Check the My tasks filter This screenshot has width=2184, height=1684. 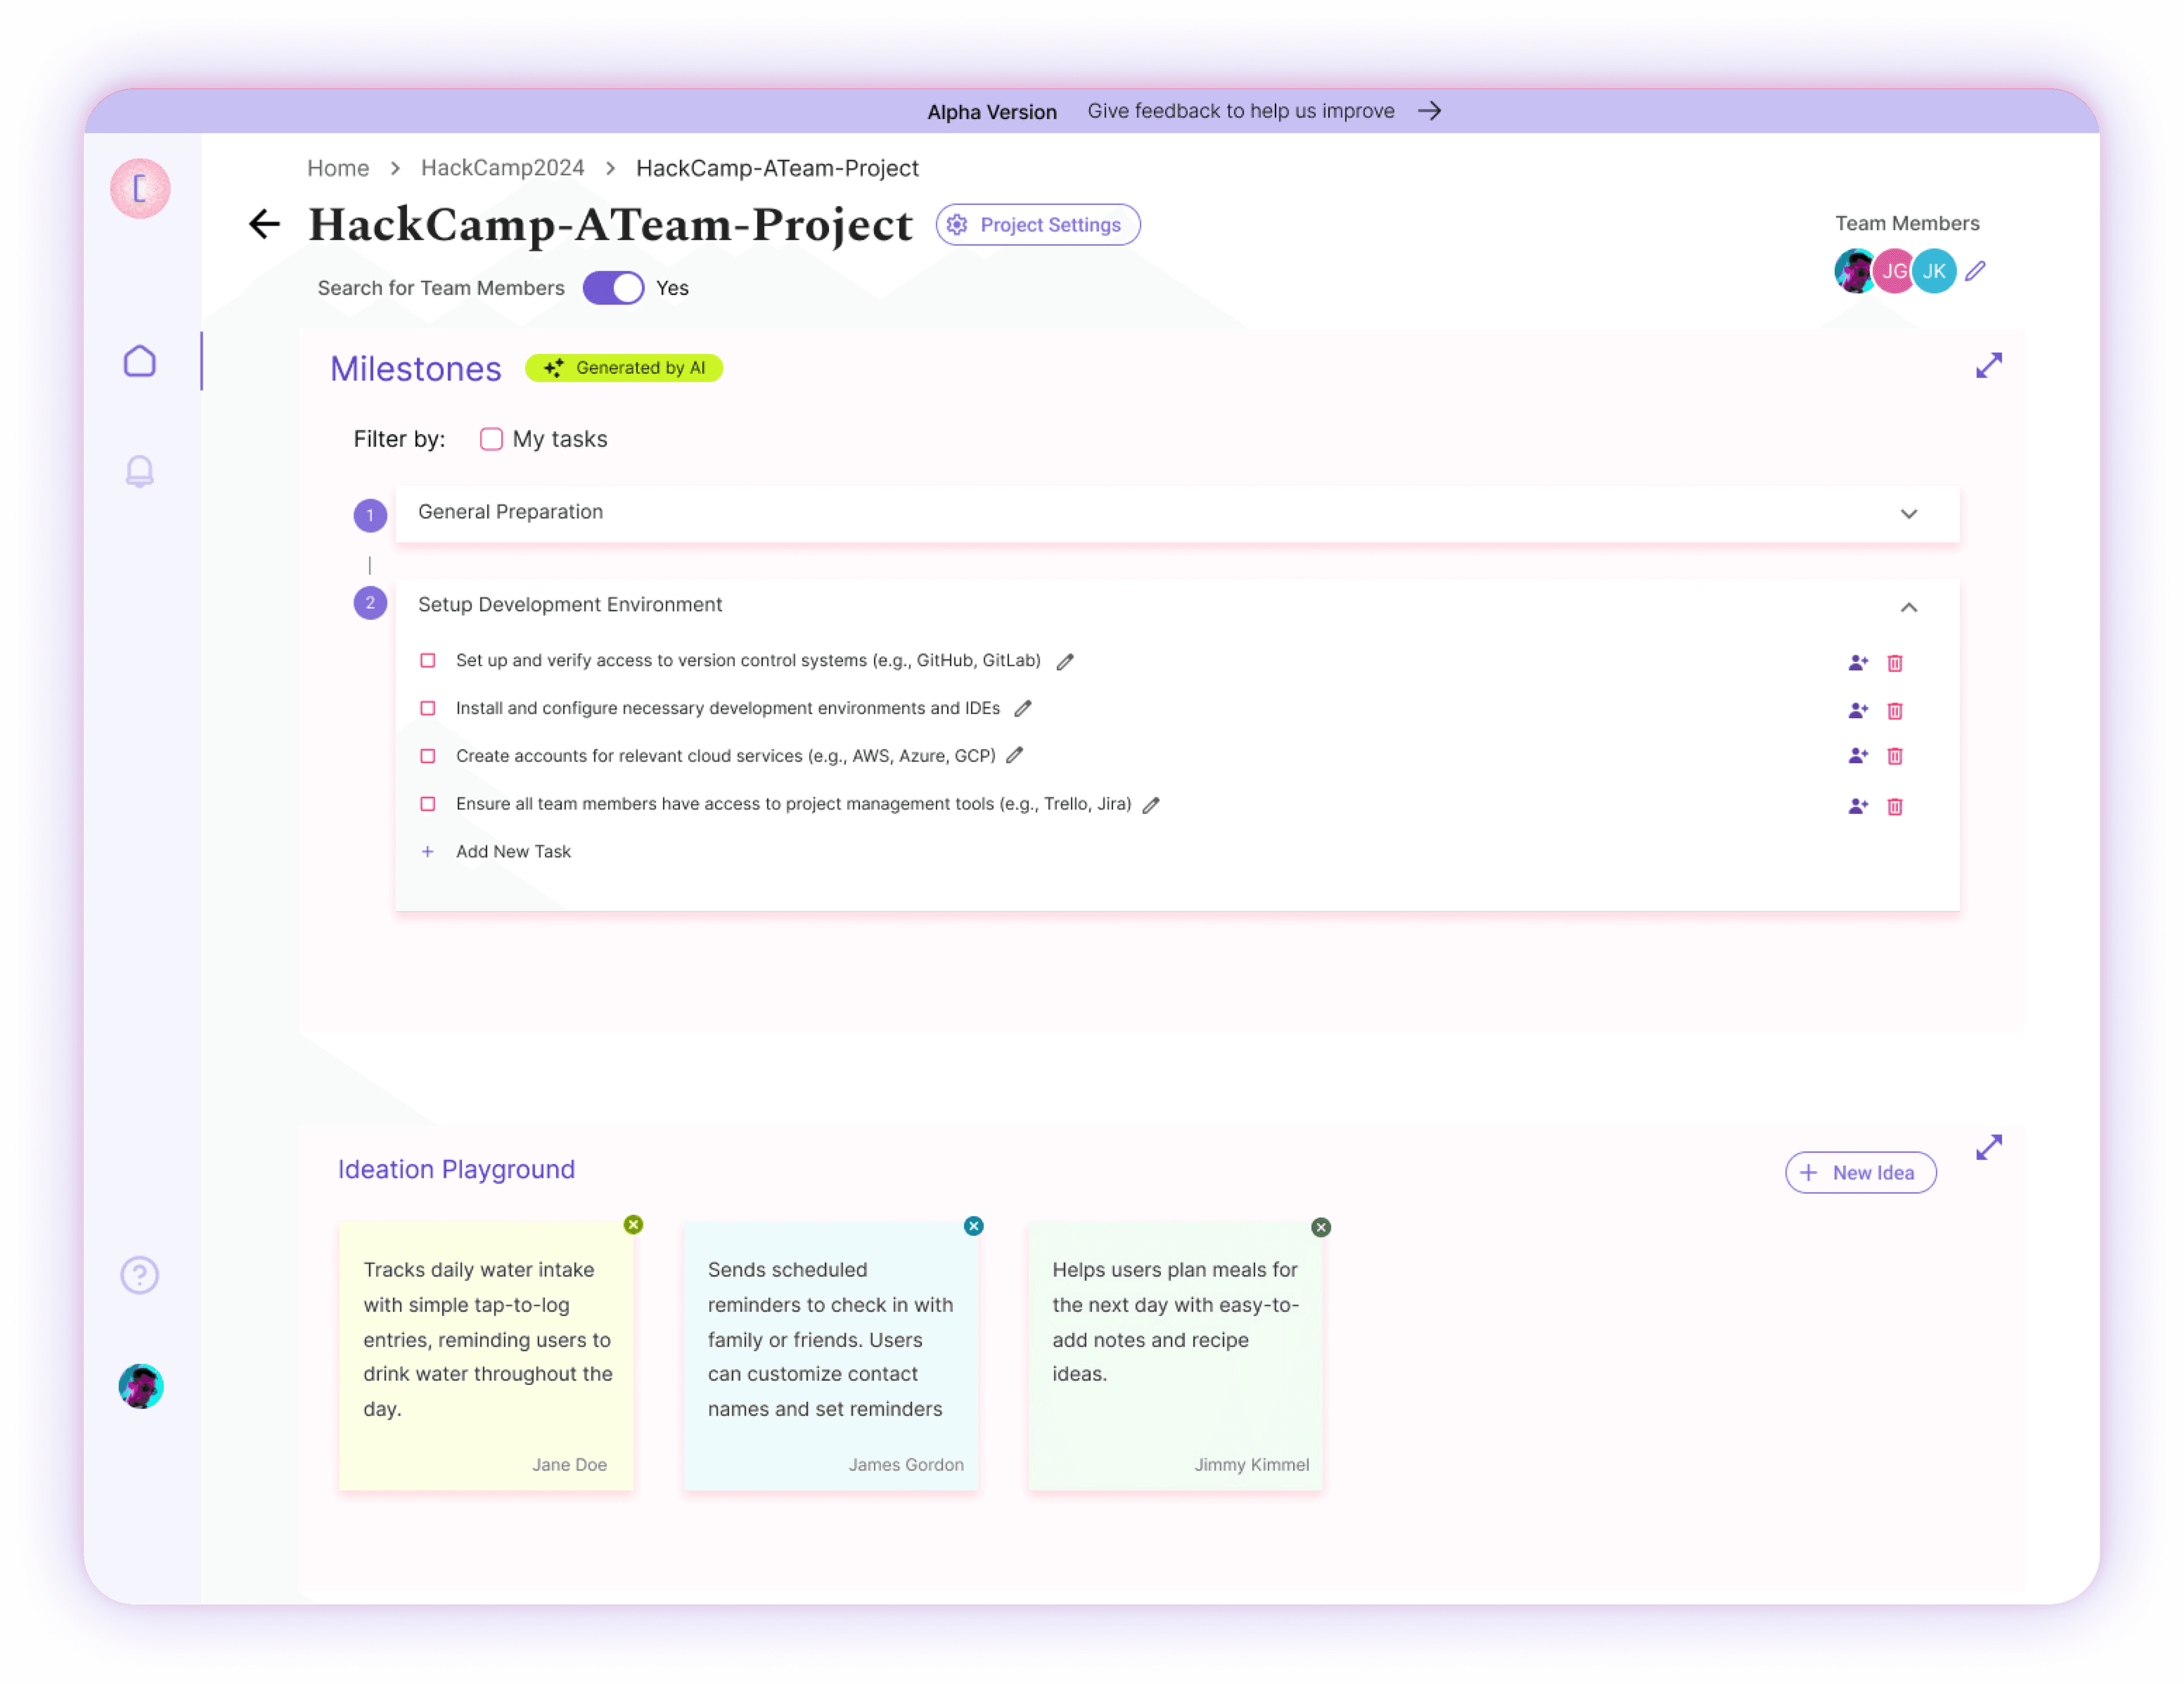click(x=491, y=439)
